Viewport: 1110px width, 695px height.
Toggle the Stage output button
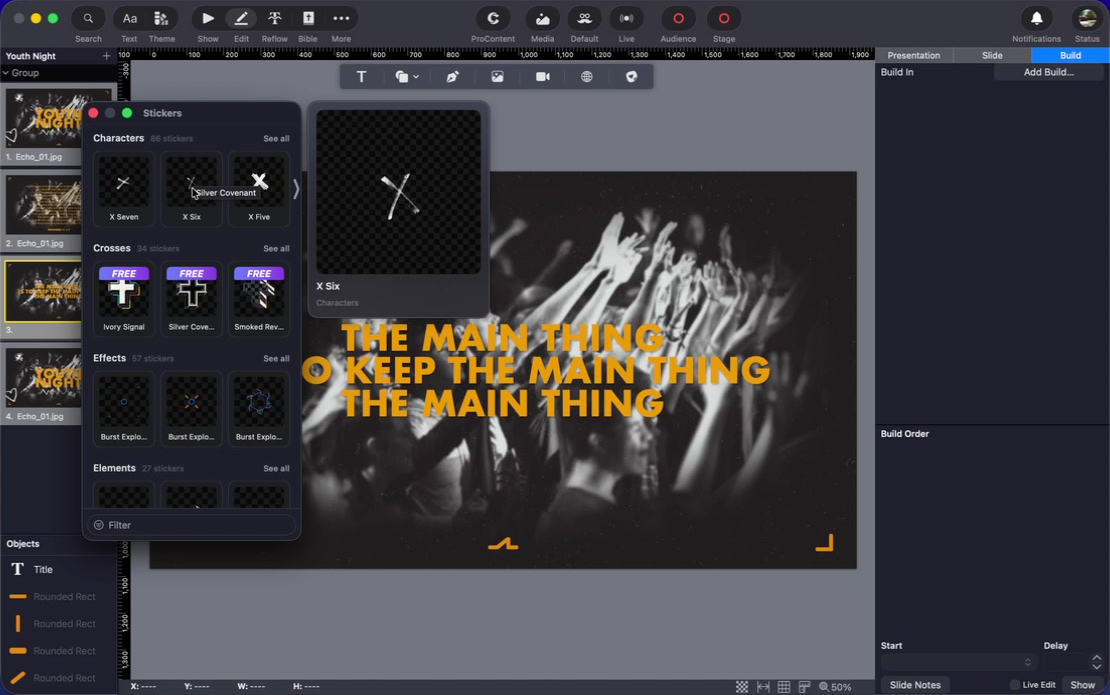[723, 18]
